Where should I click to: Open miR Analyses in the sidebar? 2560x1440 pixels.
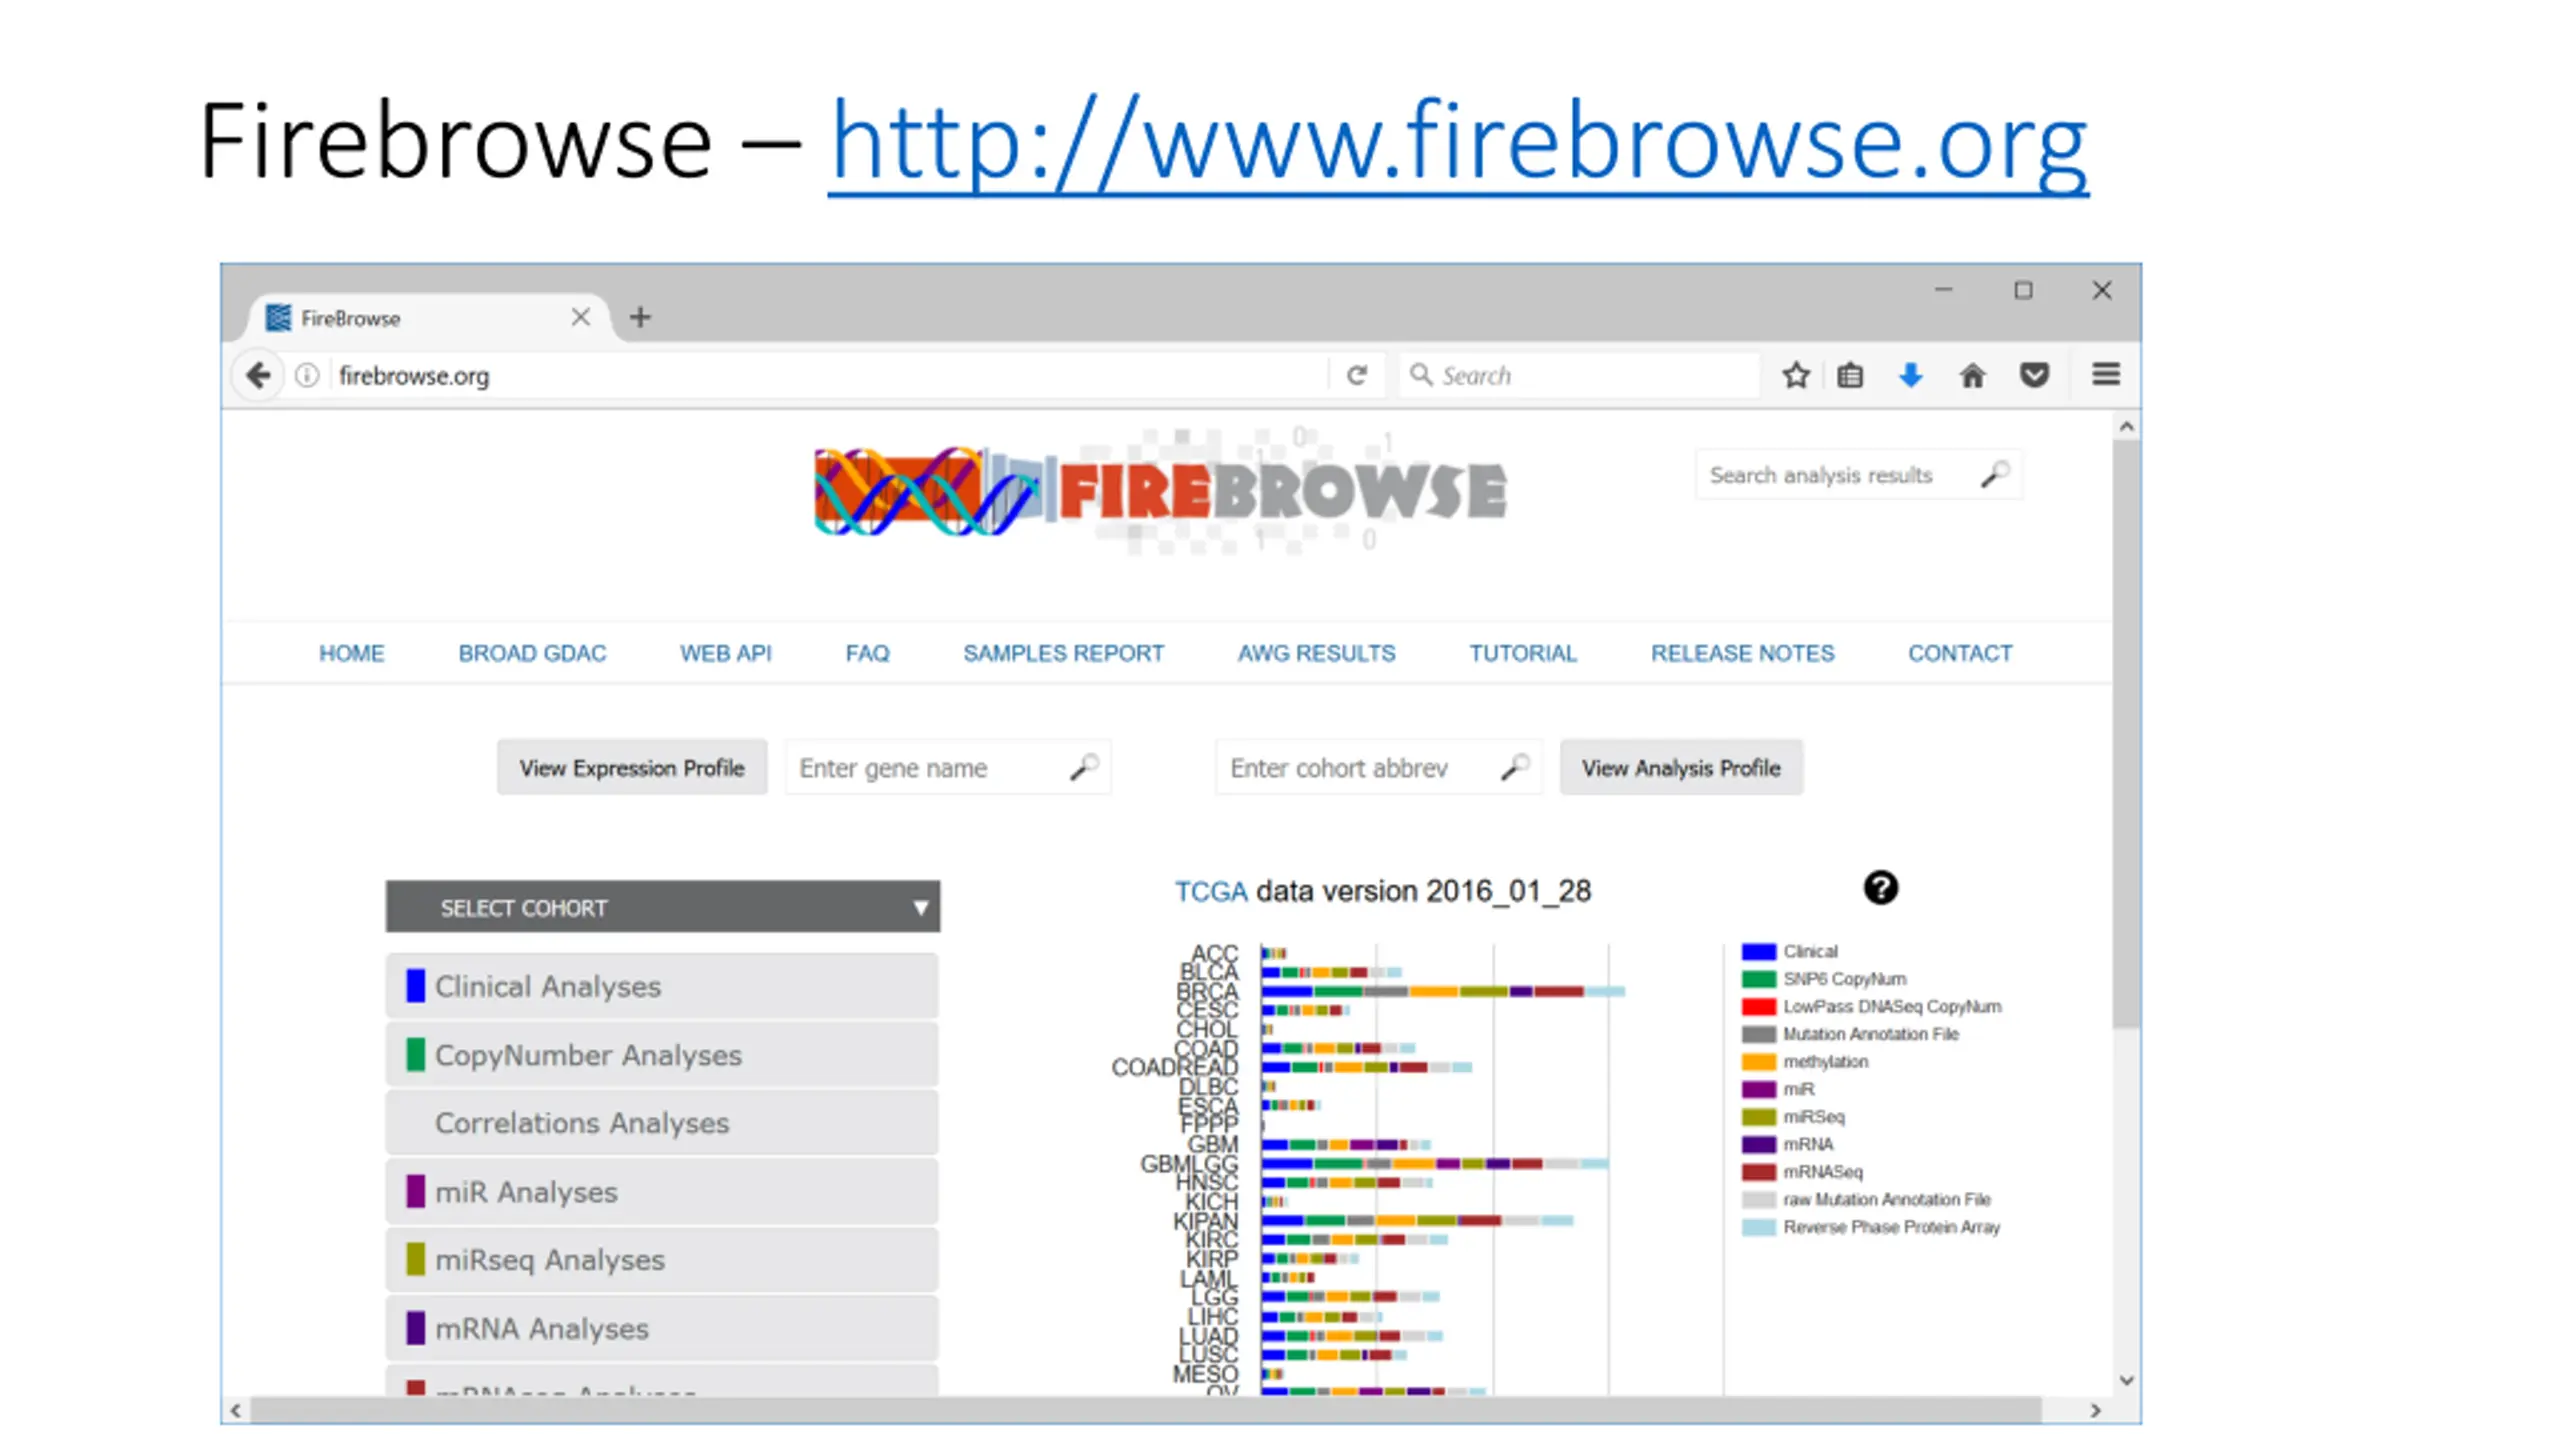pos(663,1192)
